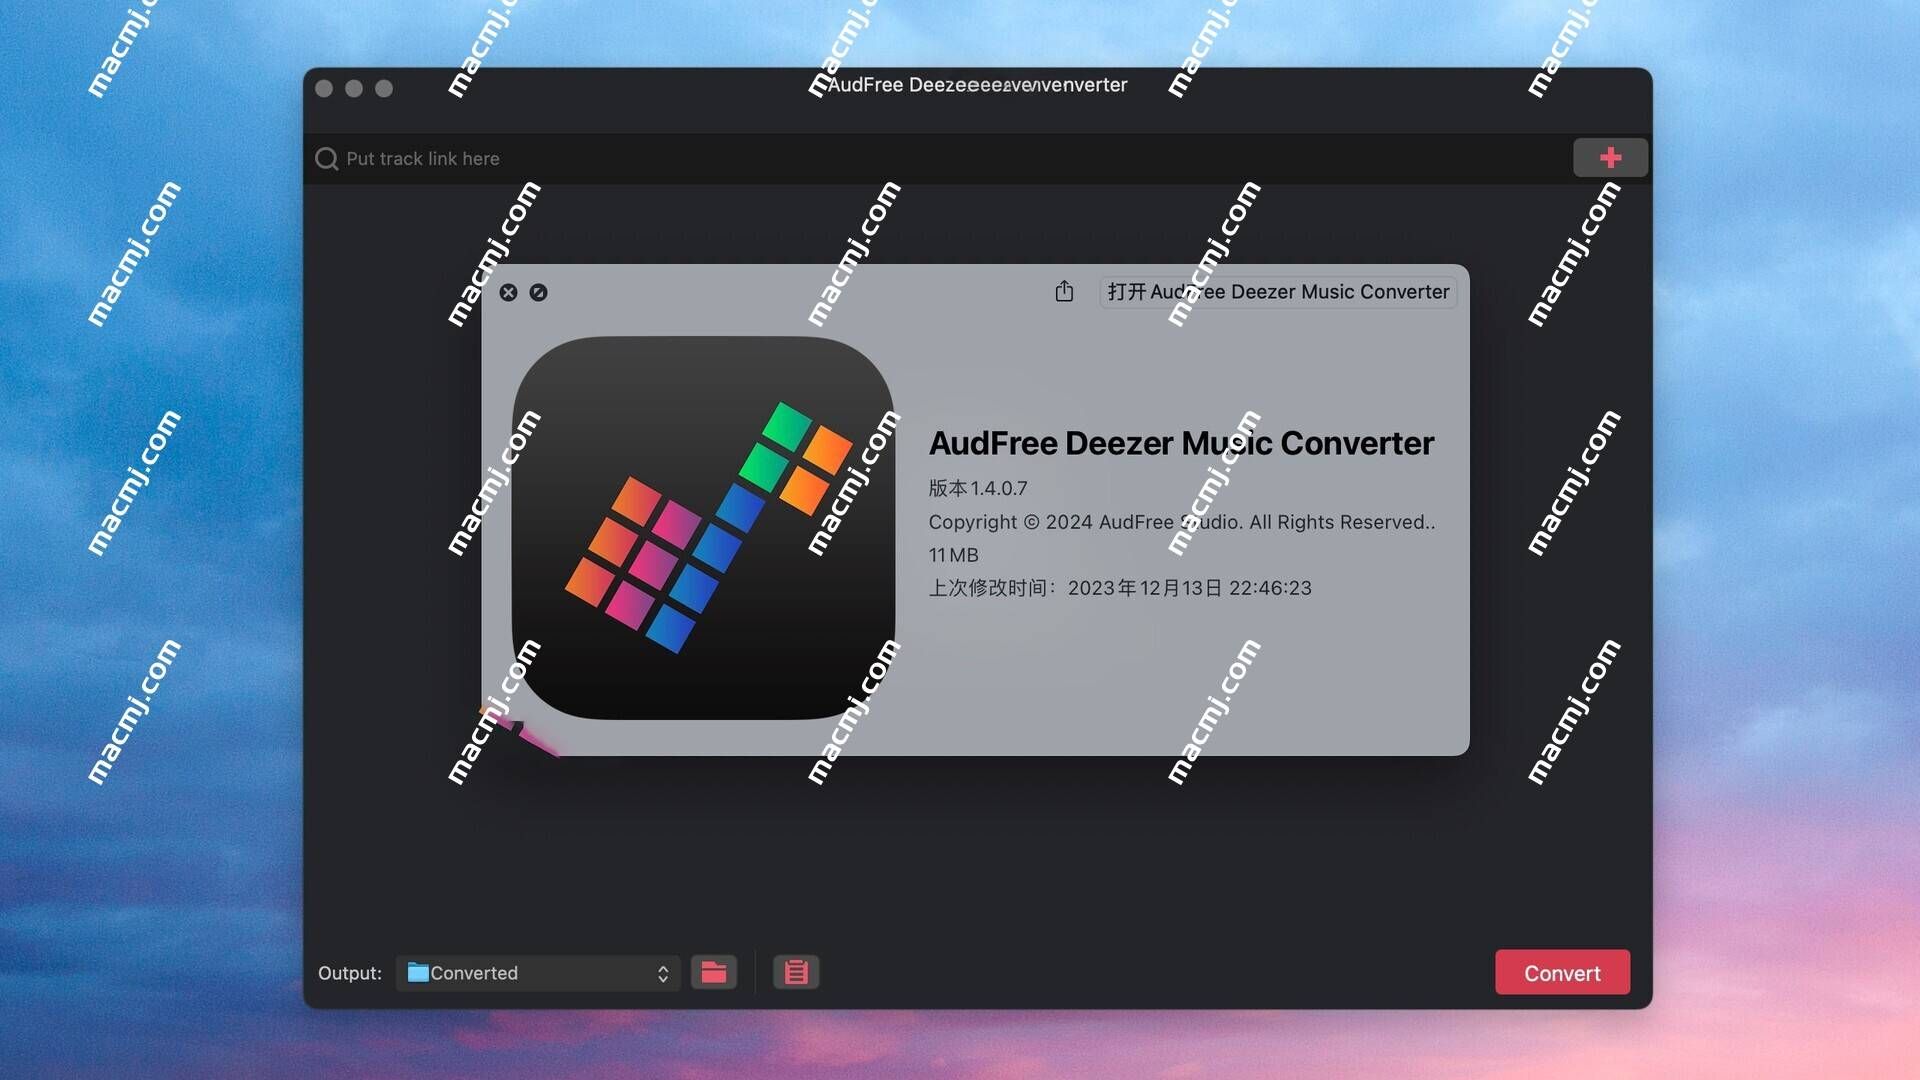
Task: Click into the 'Put track link here' field
Action: pos(940,159)
